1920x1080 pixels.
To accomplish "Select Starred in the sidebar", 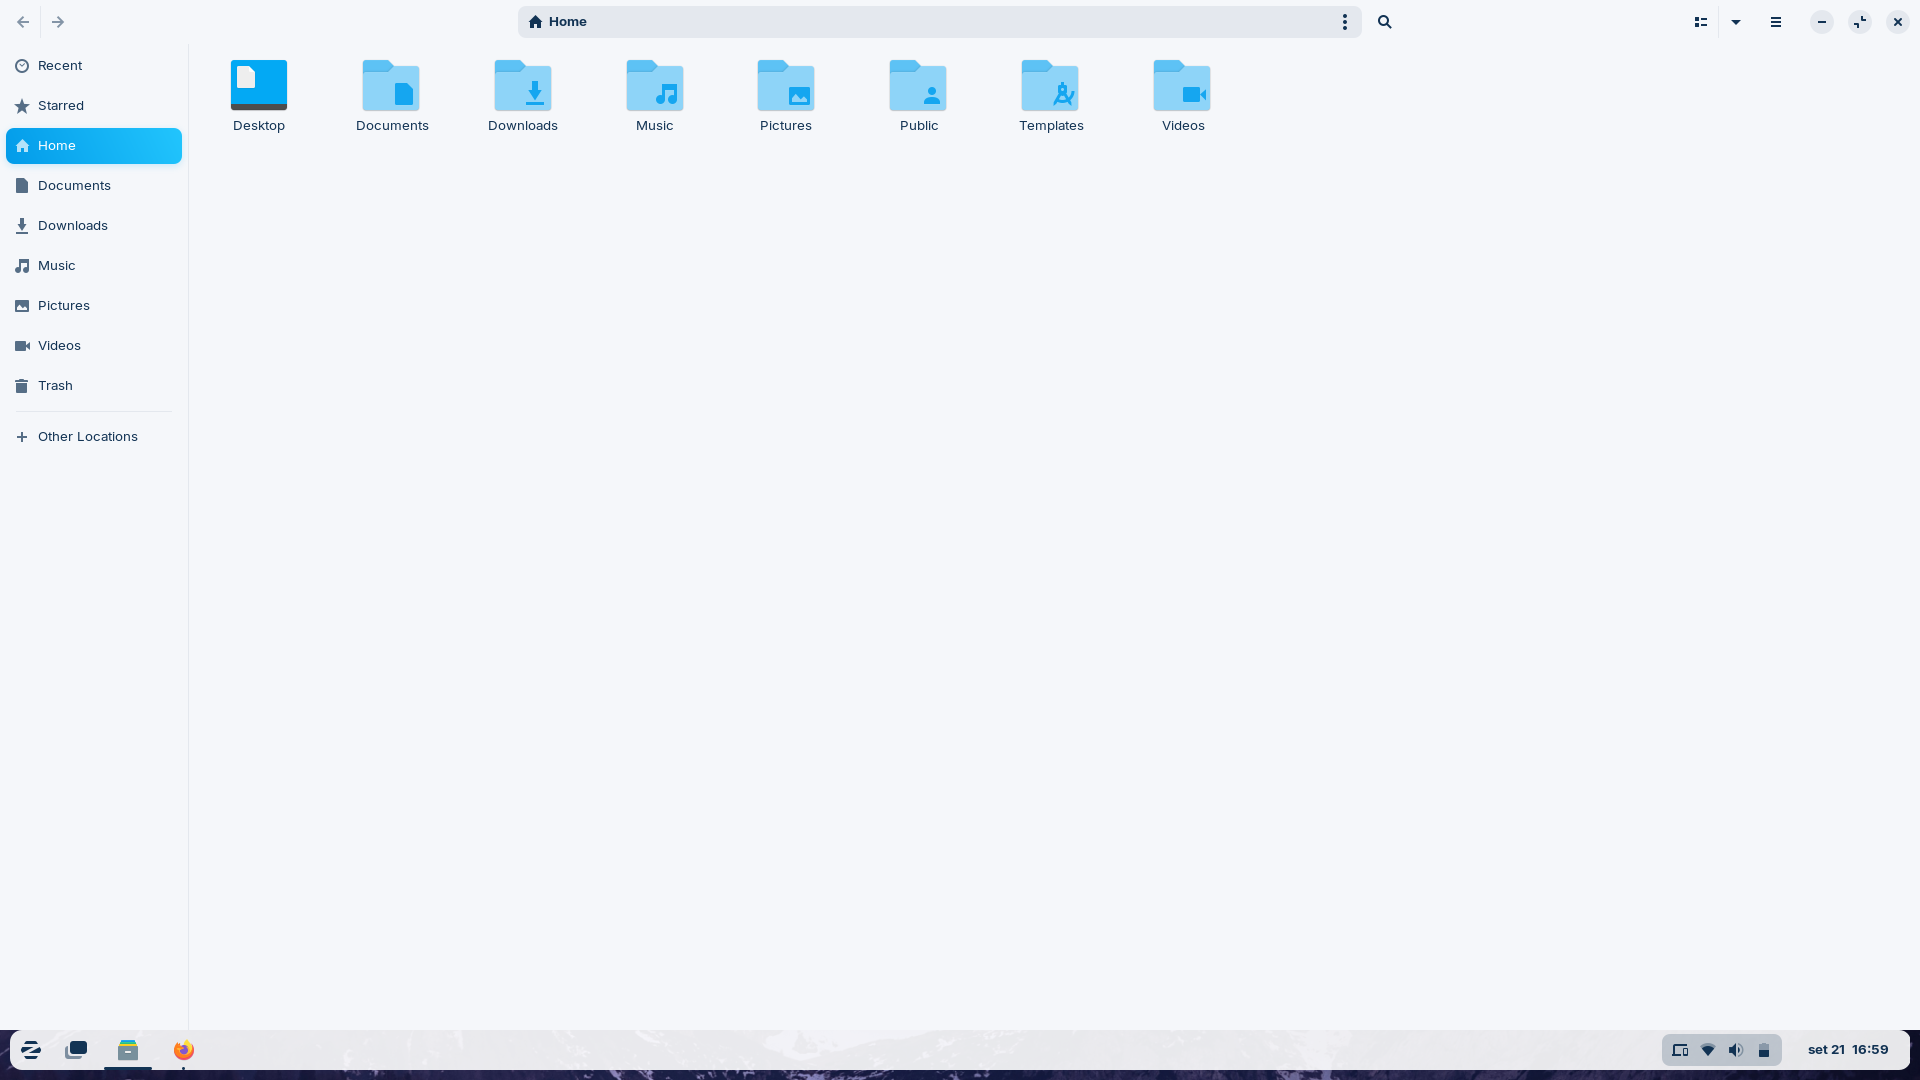I will [61, 106].
